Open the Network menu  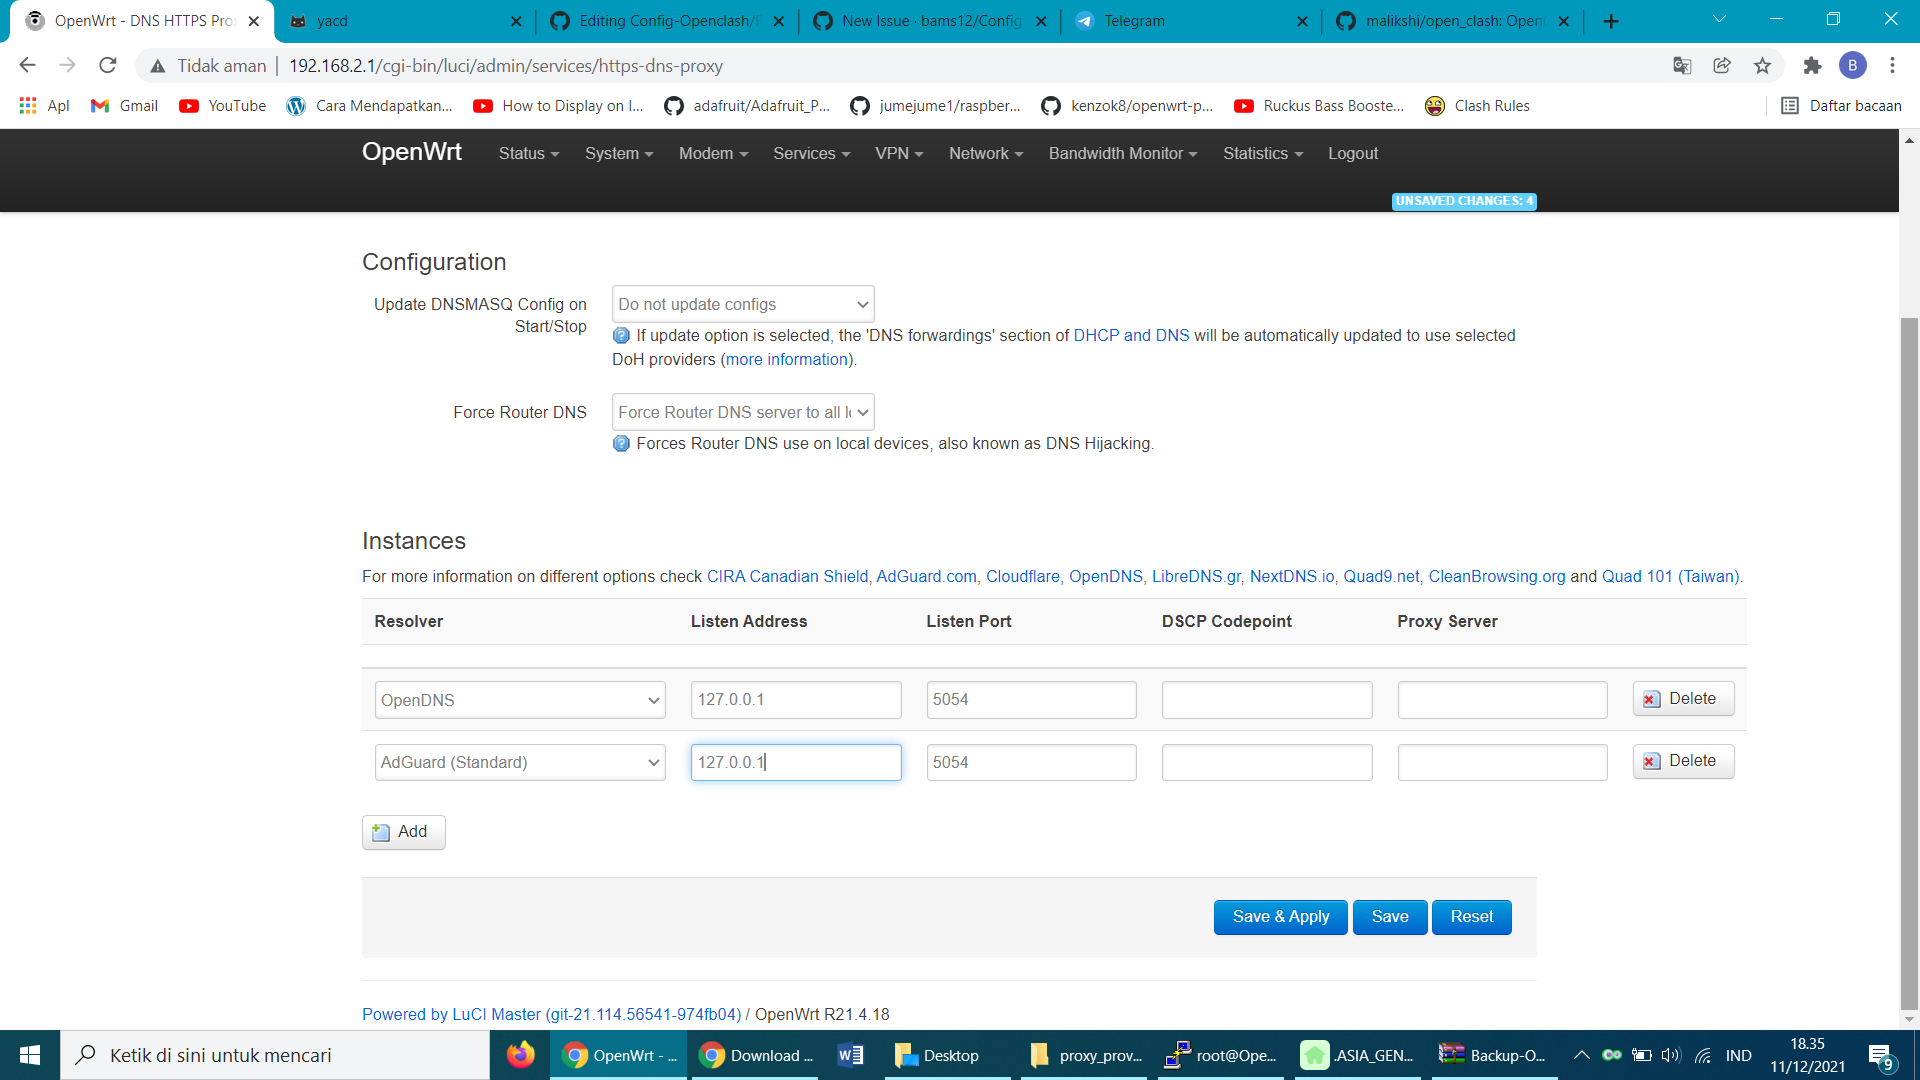(x=986, y=153)
